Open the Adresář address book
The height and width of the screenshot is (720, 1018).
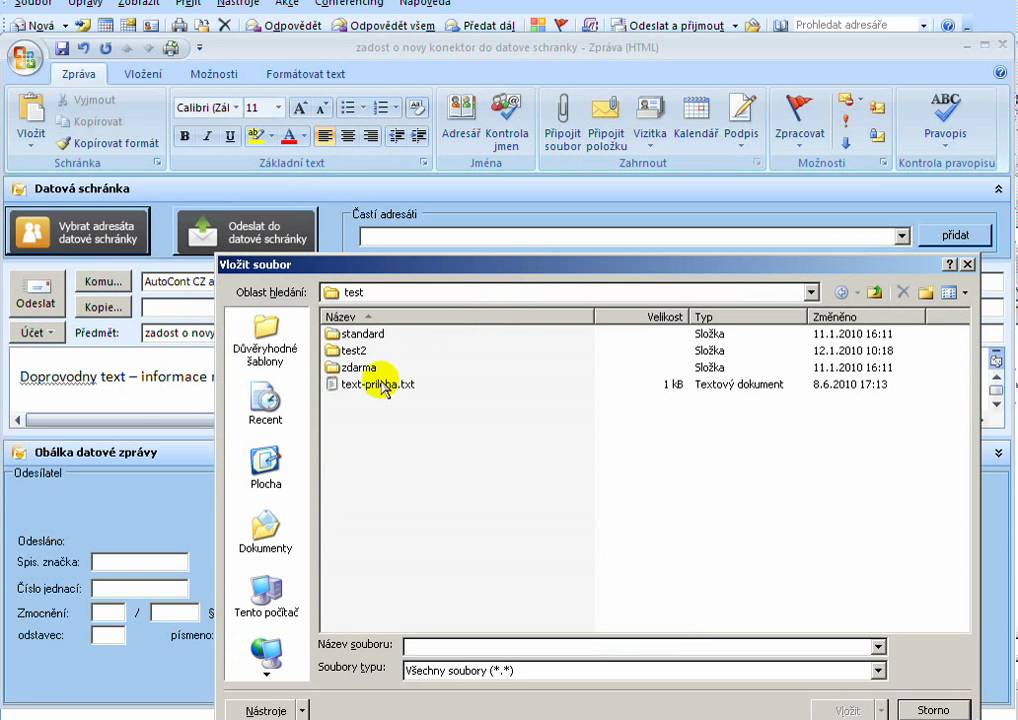461,117
